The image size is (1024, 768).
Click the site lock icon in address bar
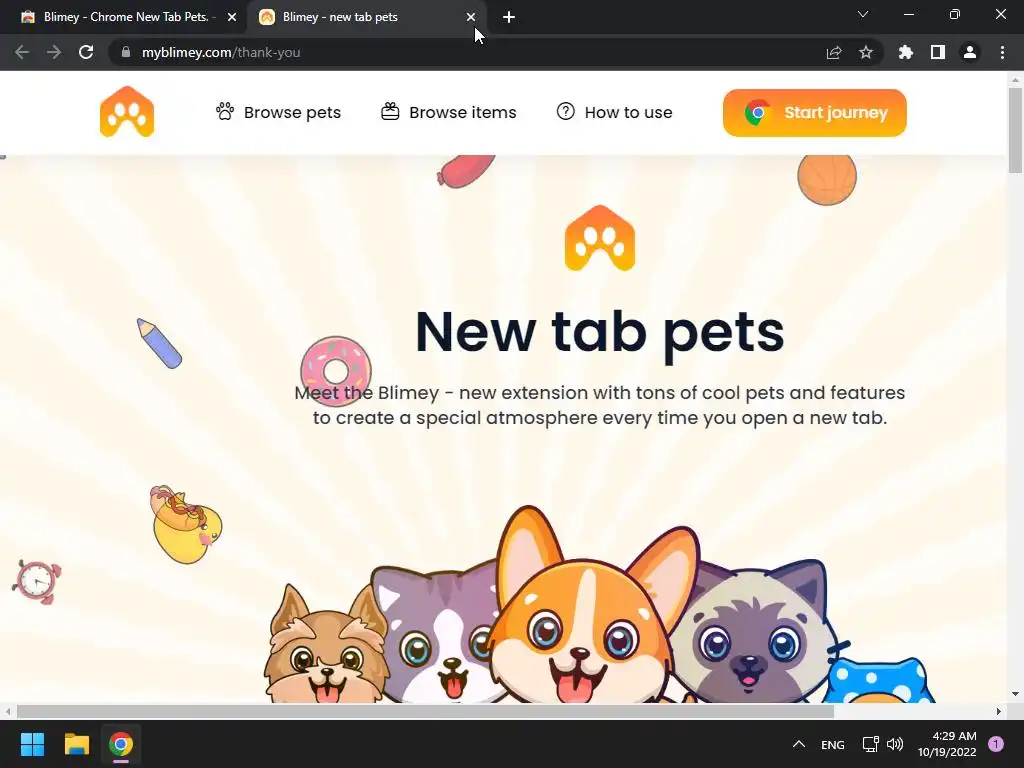[126, 52]
